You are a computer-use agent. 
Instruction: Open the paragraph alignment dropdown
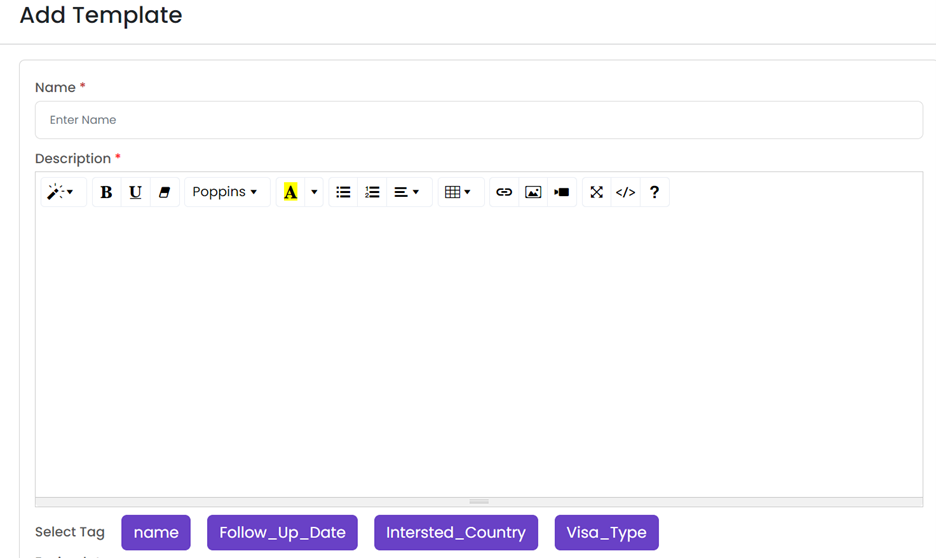410,192
